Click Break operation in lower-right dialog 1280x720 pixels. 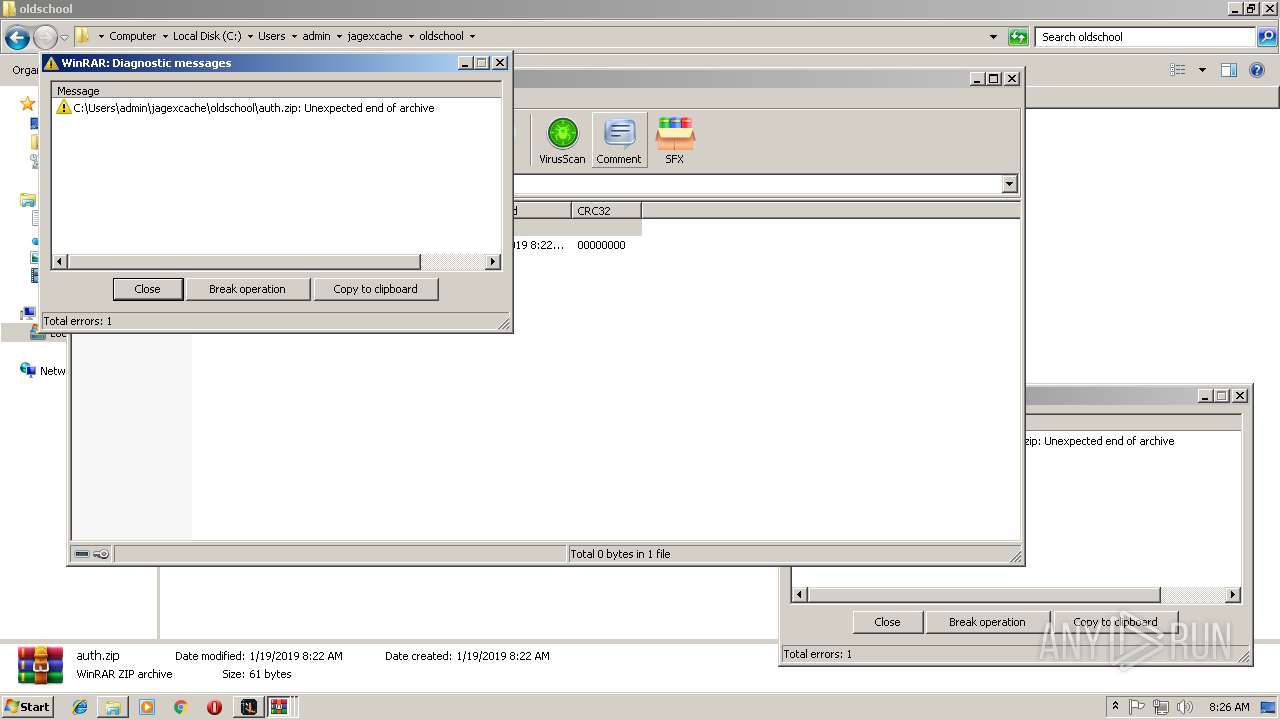[x=987, y=622]
